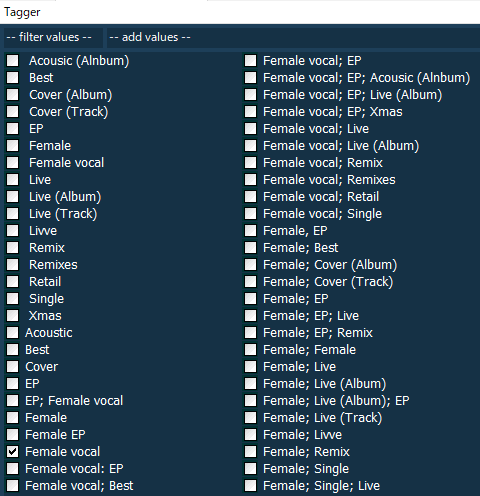Tick the 'Female vocal; Remixes' checkbox

pyautogui.click(x=250, y=179)
